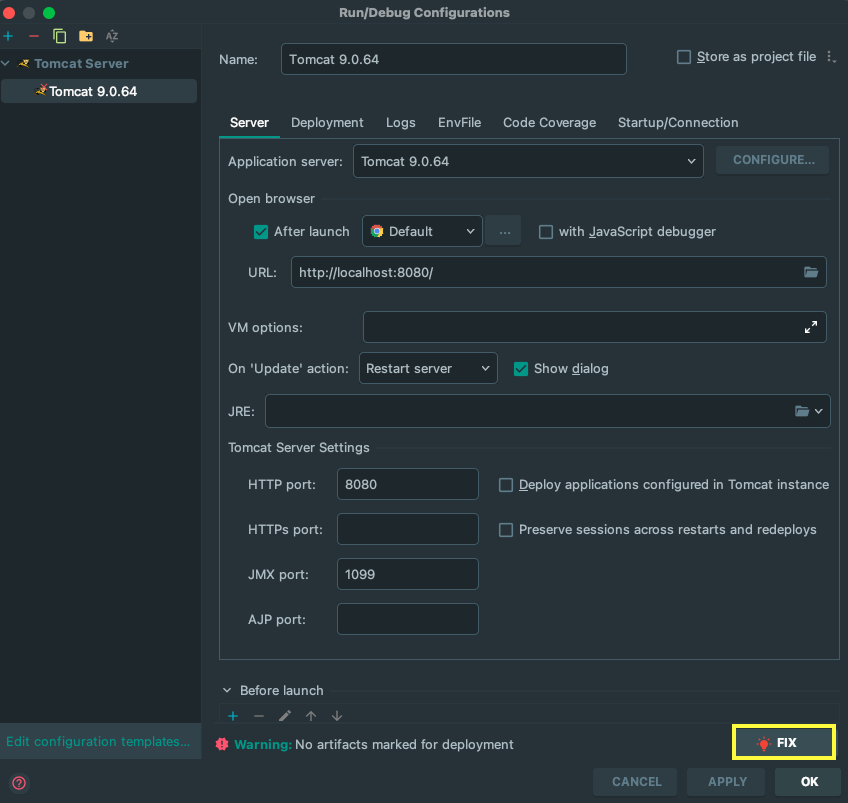Move Before launch task up
The image size is (848, 803).
point(311,716)
